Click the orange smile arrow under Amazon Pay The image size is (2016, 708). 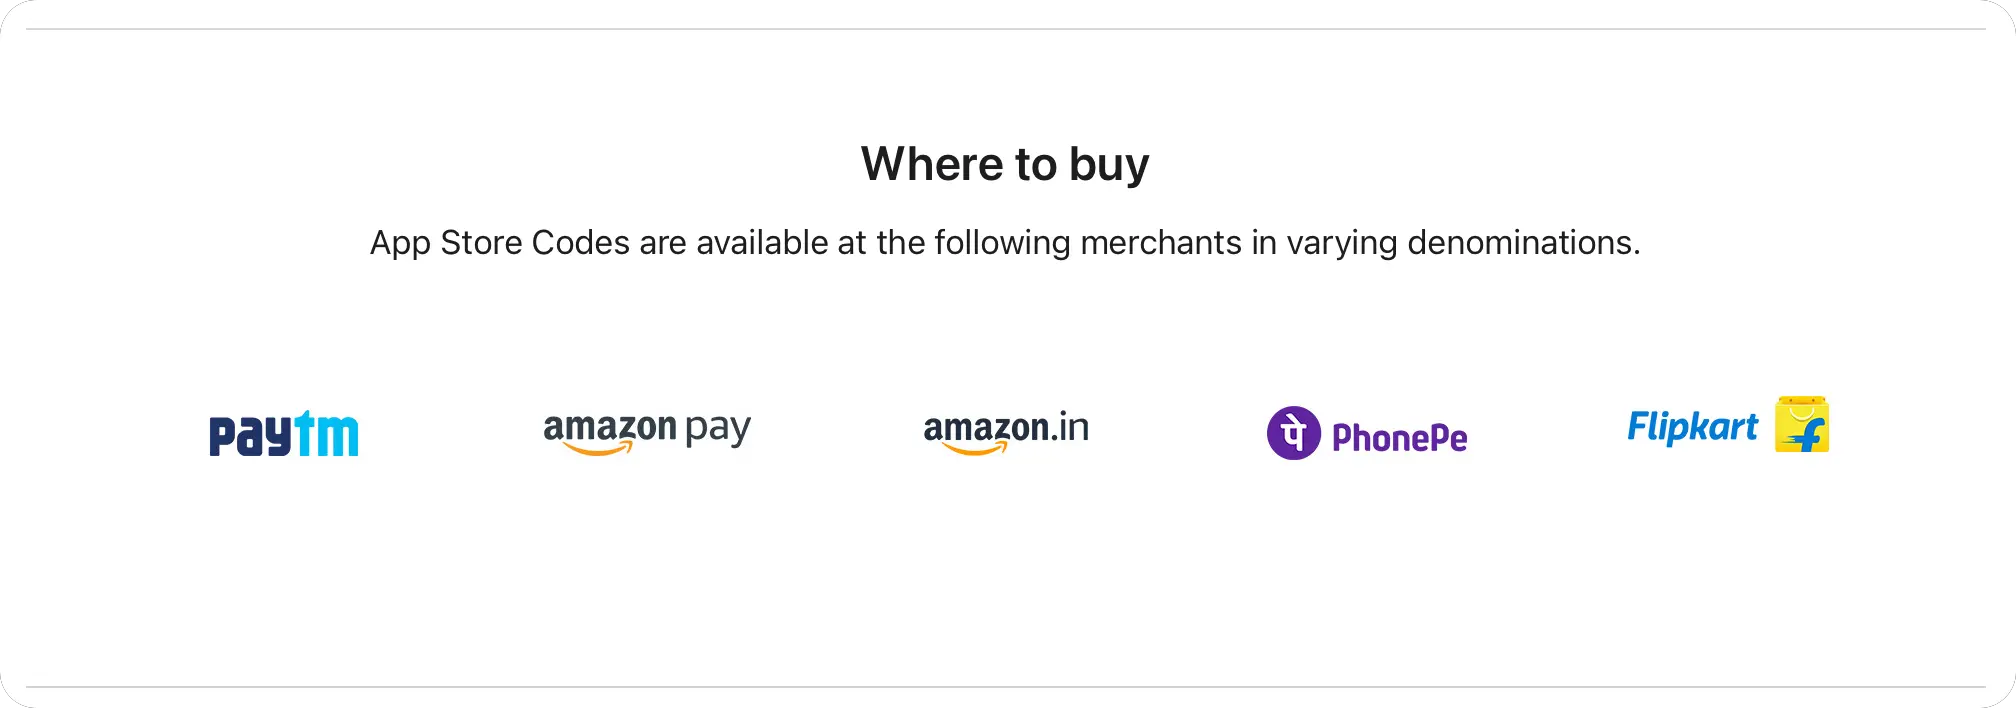tap(598, 449)
